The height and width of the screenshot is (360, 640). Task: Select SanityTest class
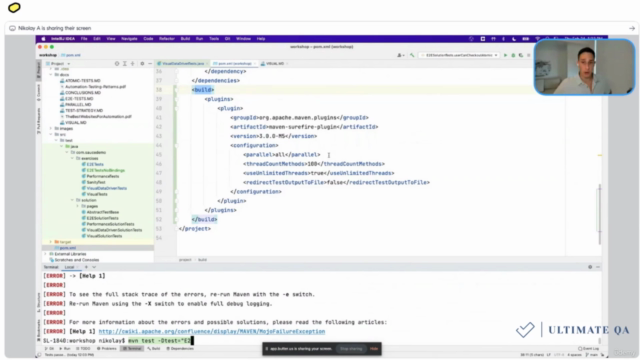coord(96,182)
